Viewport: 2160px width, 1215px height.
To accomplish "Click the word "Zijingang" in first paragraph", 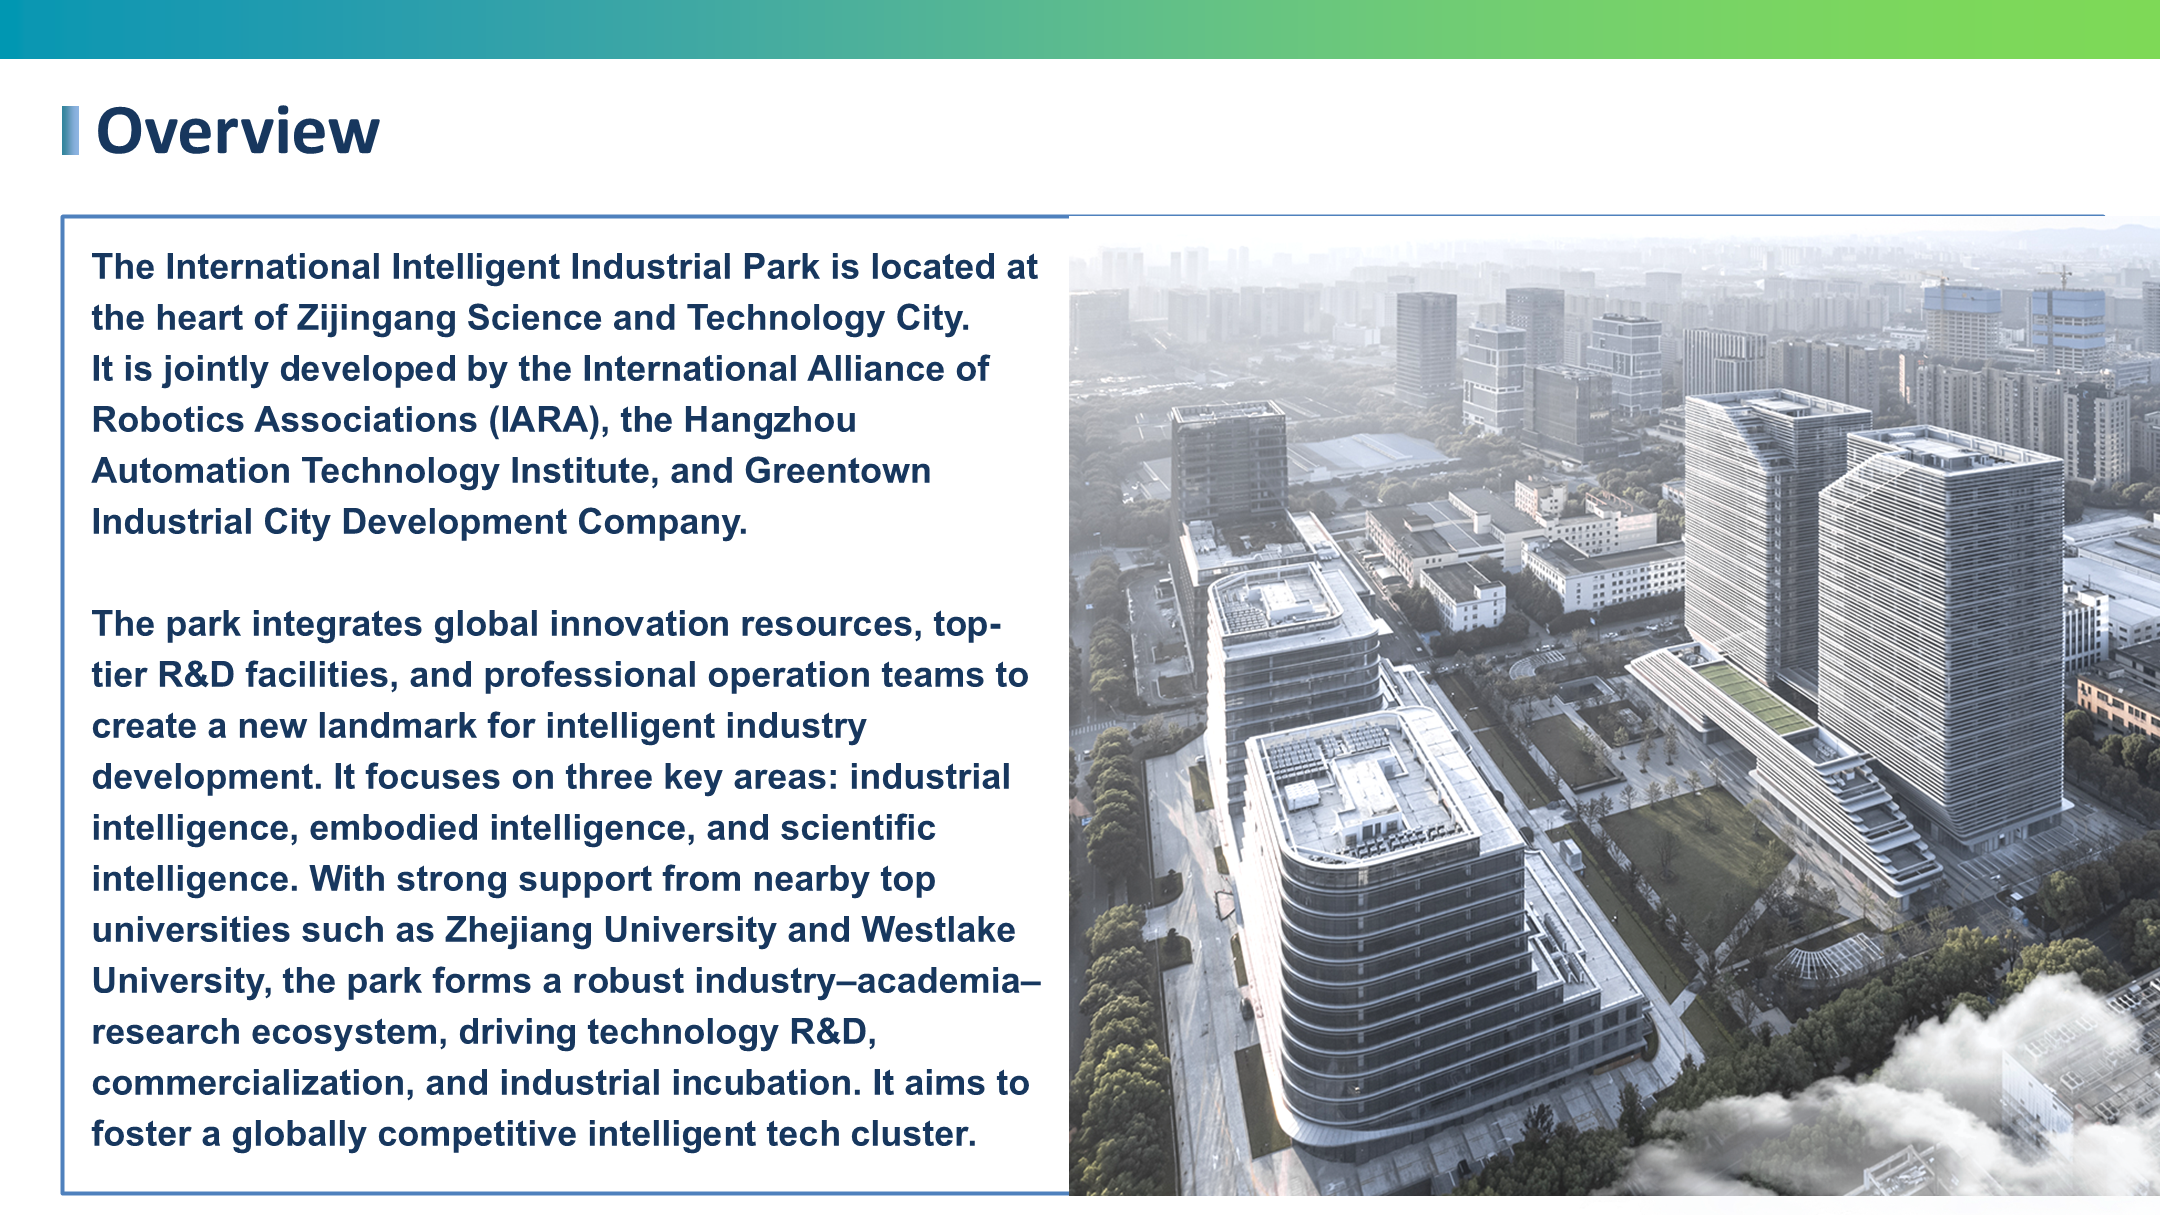I will [376, 318].
